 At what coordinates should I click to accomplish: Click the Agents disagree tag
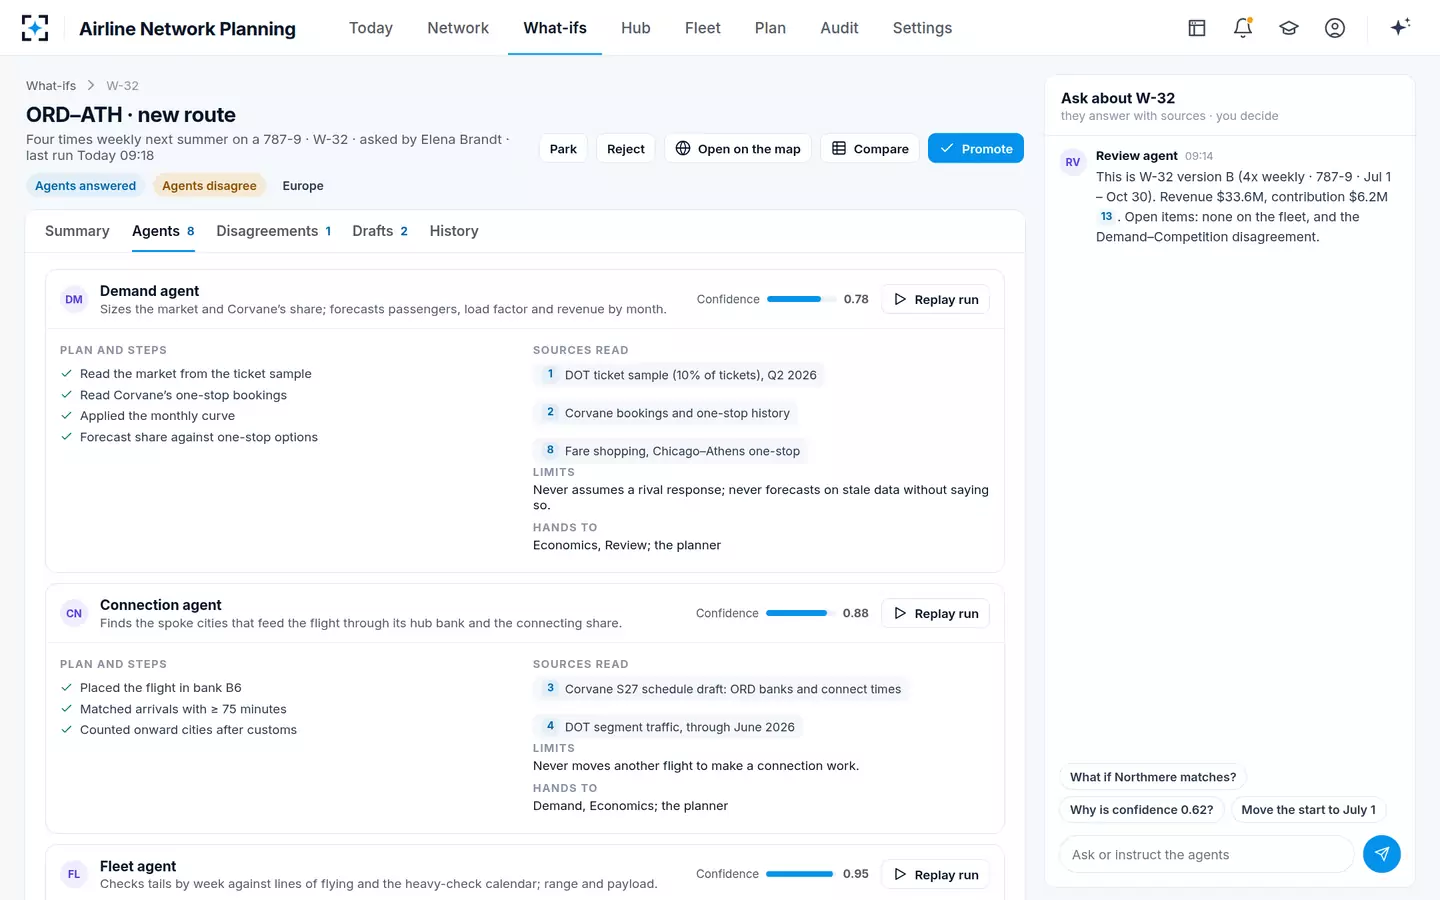(209, 186)
